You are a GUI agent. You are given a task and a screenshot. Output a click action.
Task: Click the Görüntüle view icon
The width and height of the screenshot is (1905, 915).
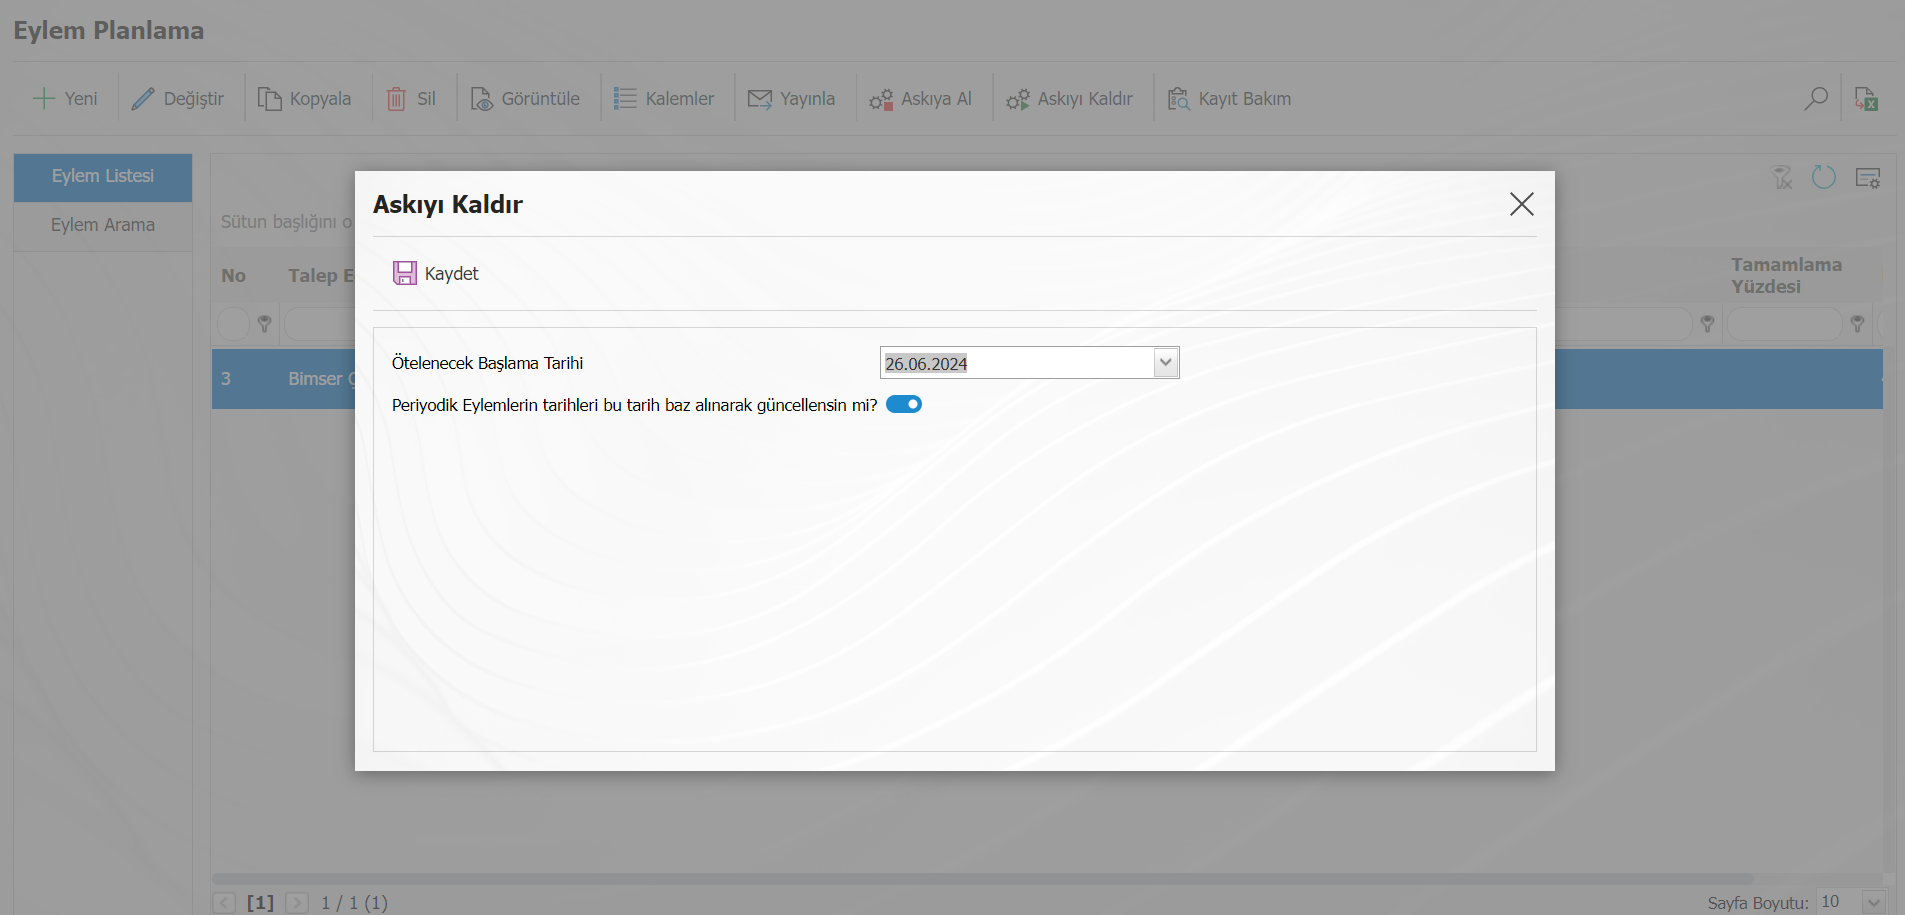[x=482, y=99]
